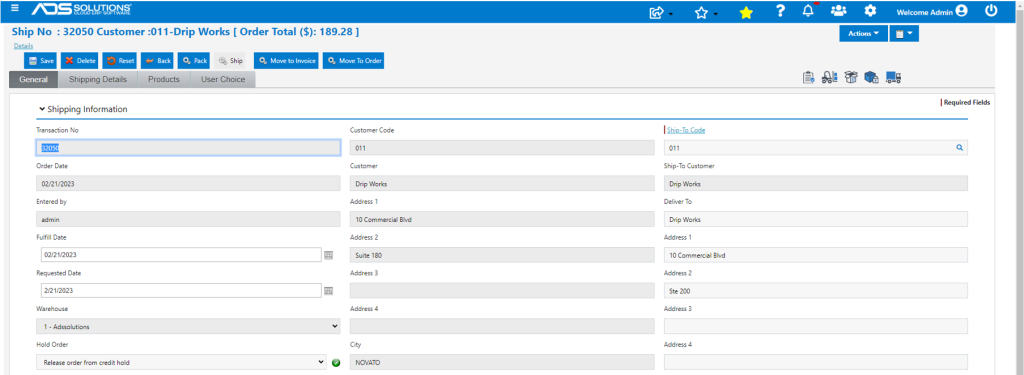Screen dimensions: 1024x375
Task: Click the Customer Code field showing 011
Action: click(502, 148)
